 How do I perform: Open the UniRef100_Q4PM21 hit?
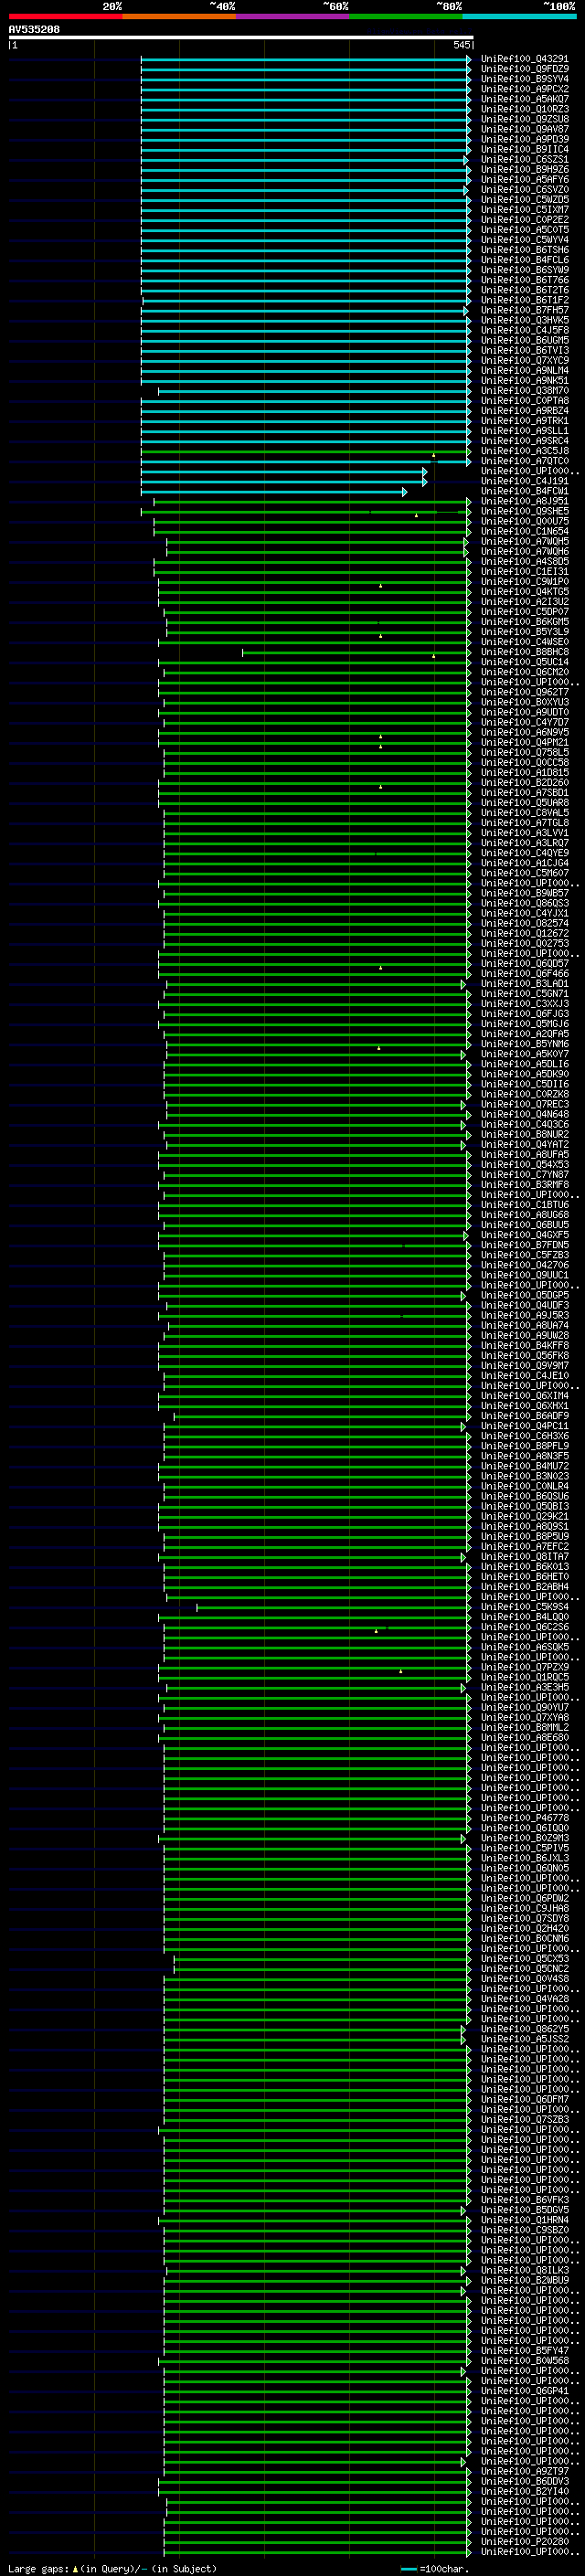point(524,742)
